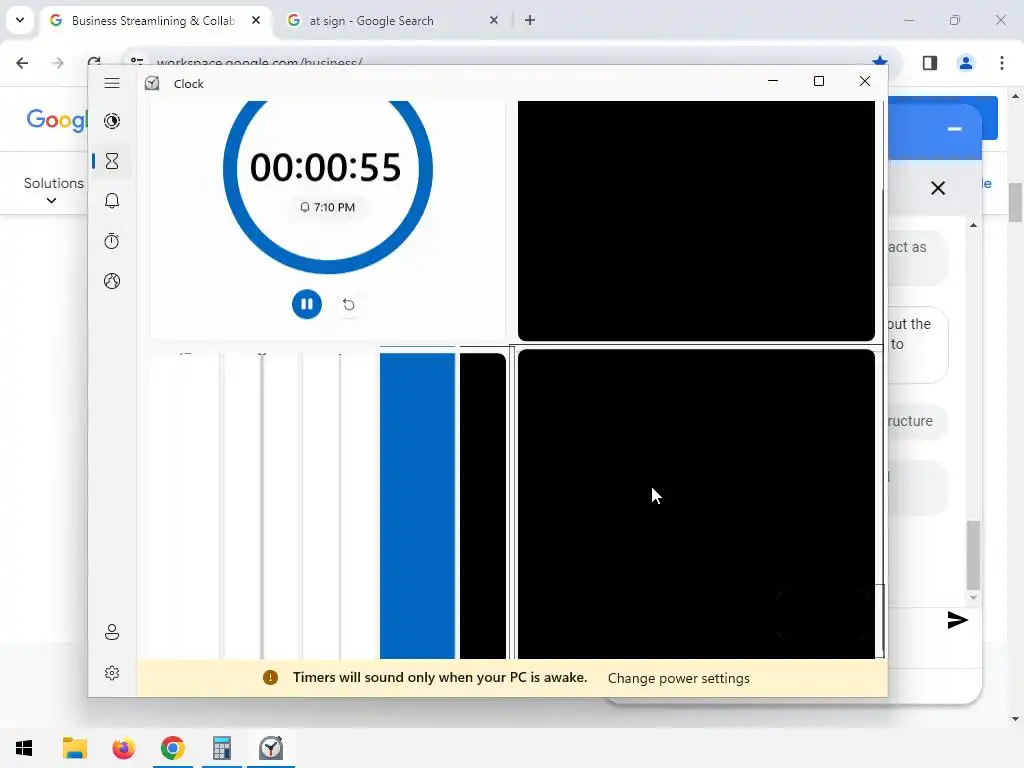Open Chrome tab search dropdown
The width and height of the screenshot is (1024, 768).
(20, 20)
